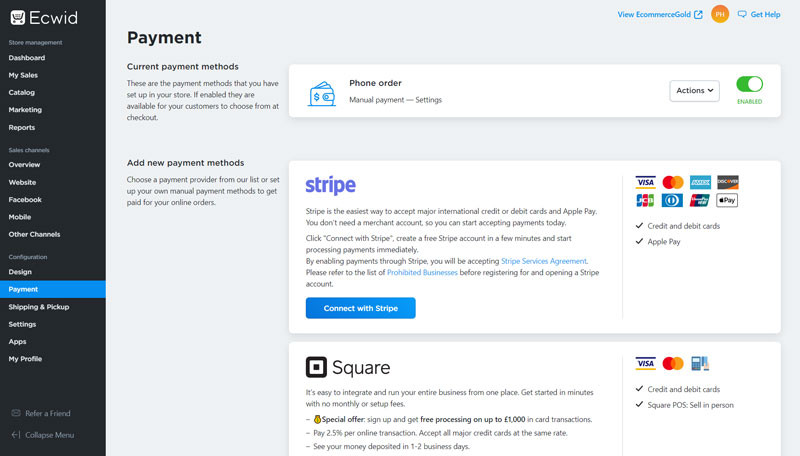Click the Square heading text

pyautogui.click(x=361, y=367)
